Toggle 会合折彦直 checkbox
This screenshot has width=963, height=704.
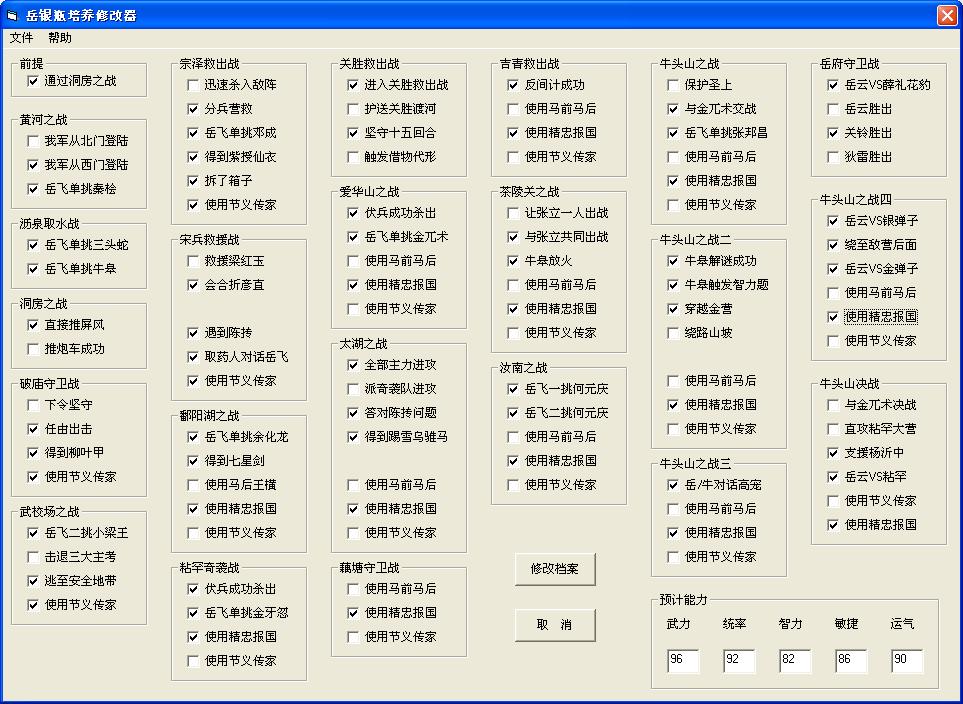pos(193,285)
